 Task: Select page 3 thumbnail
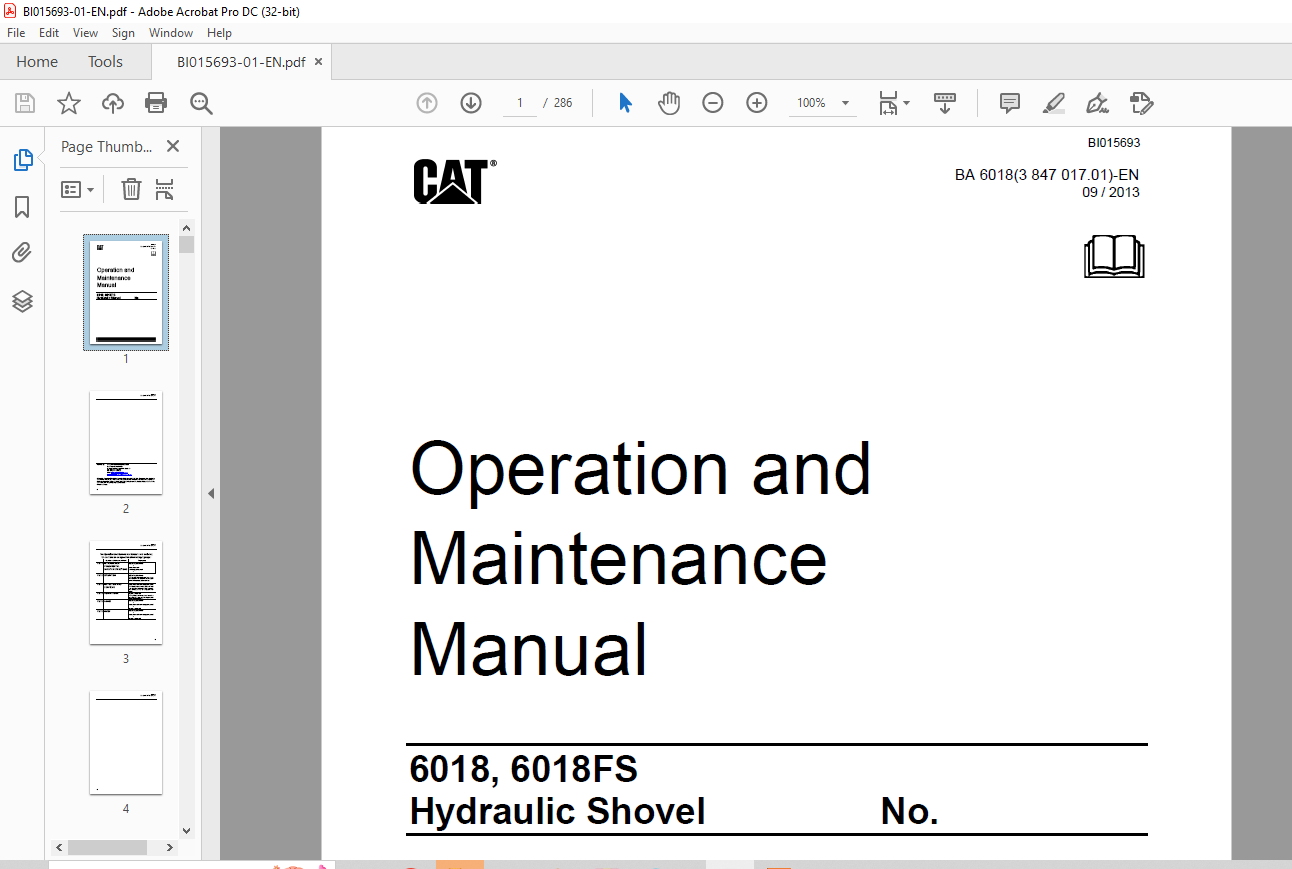click(126, 593)
